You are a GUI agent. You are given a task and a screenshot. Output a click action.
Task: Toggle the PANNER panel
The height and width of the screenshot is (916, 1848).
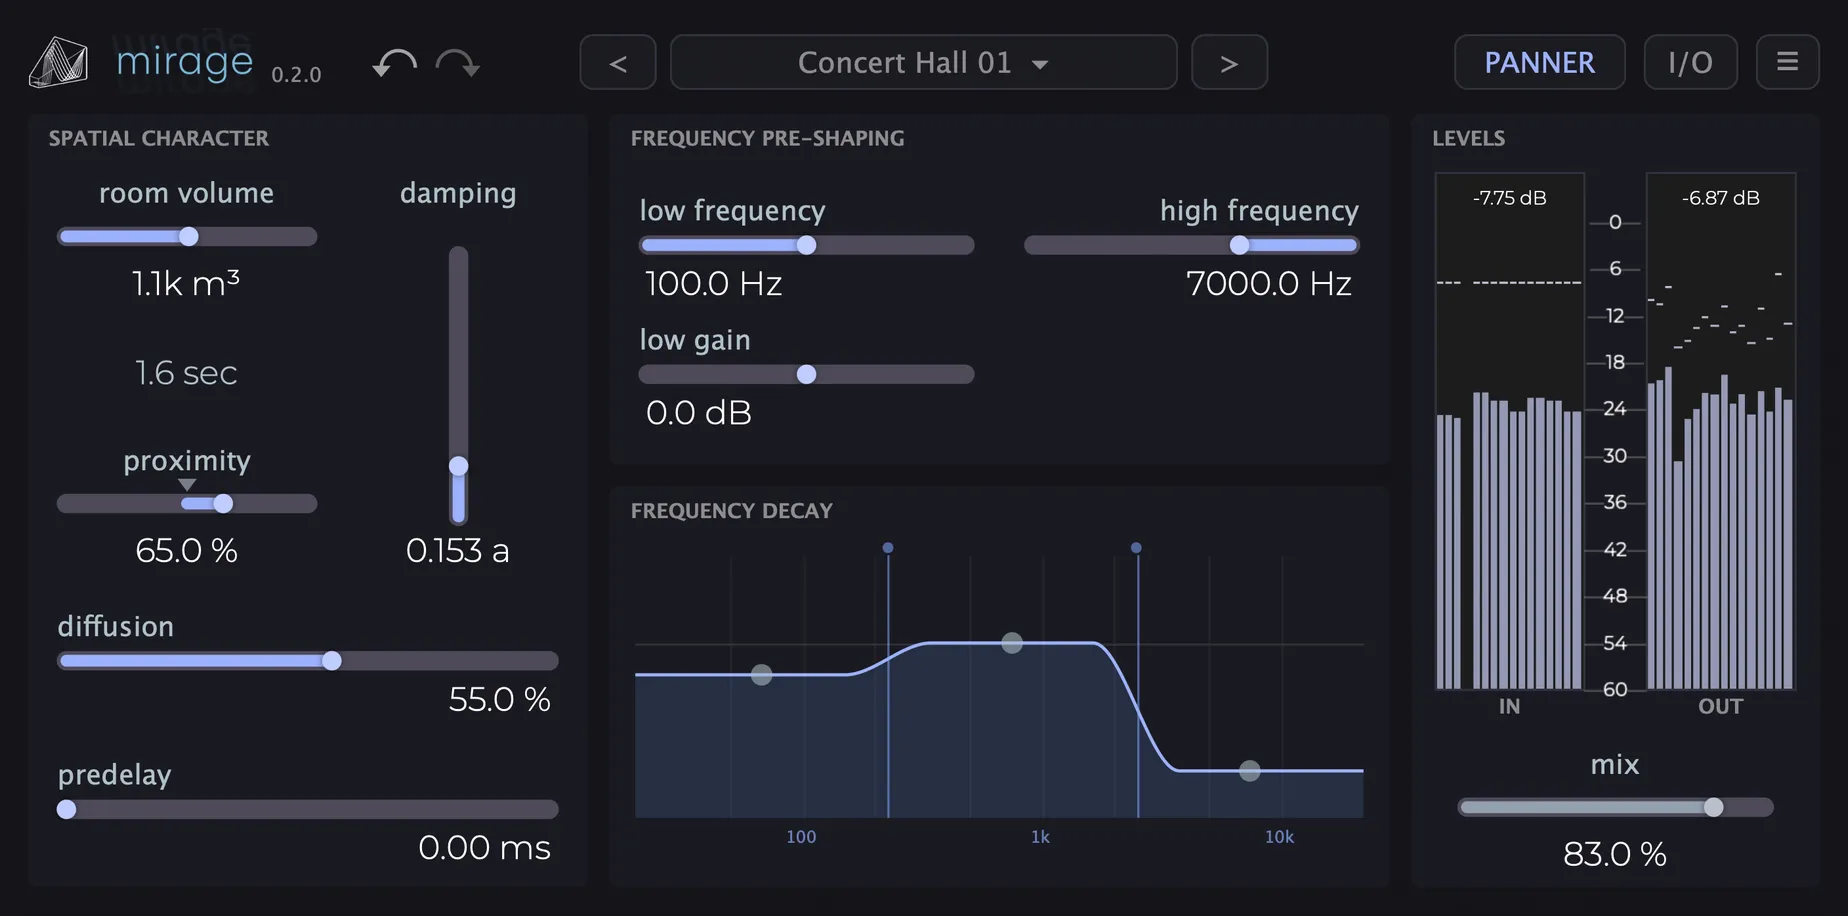[1539, 62]
